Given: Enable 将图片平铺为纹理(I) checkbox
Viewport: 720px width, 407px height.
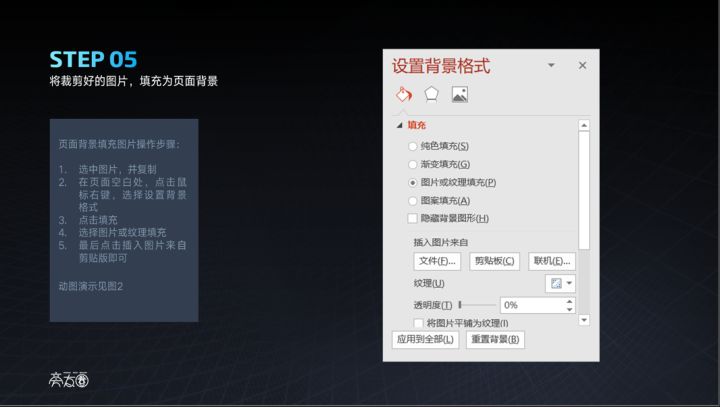Looking at the screenshot, I should pyautogui.click(x=418, y=323).
